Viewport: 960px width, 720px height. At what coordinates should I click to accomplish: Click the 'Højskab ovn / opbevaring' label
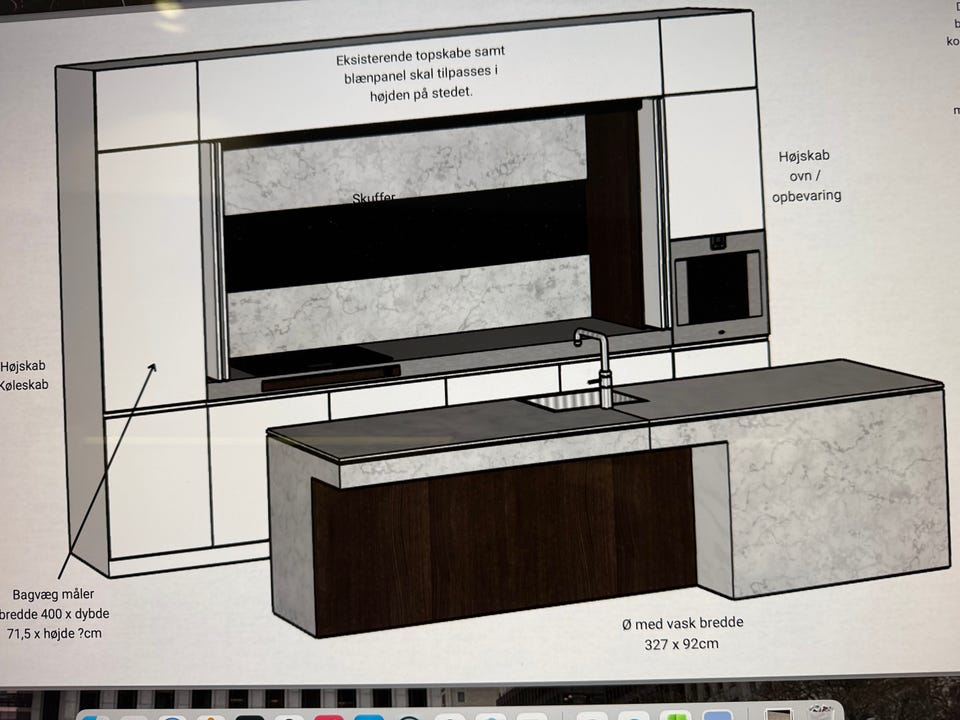coord(806,176)
